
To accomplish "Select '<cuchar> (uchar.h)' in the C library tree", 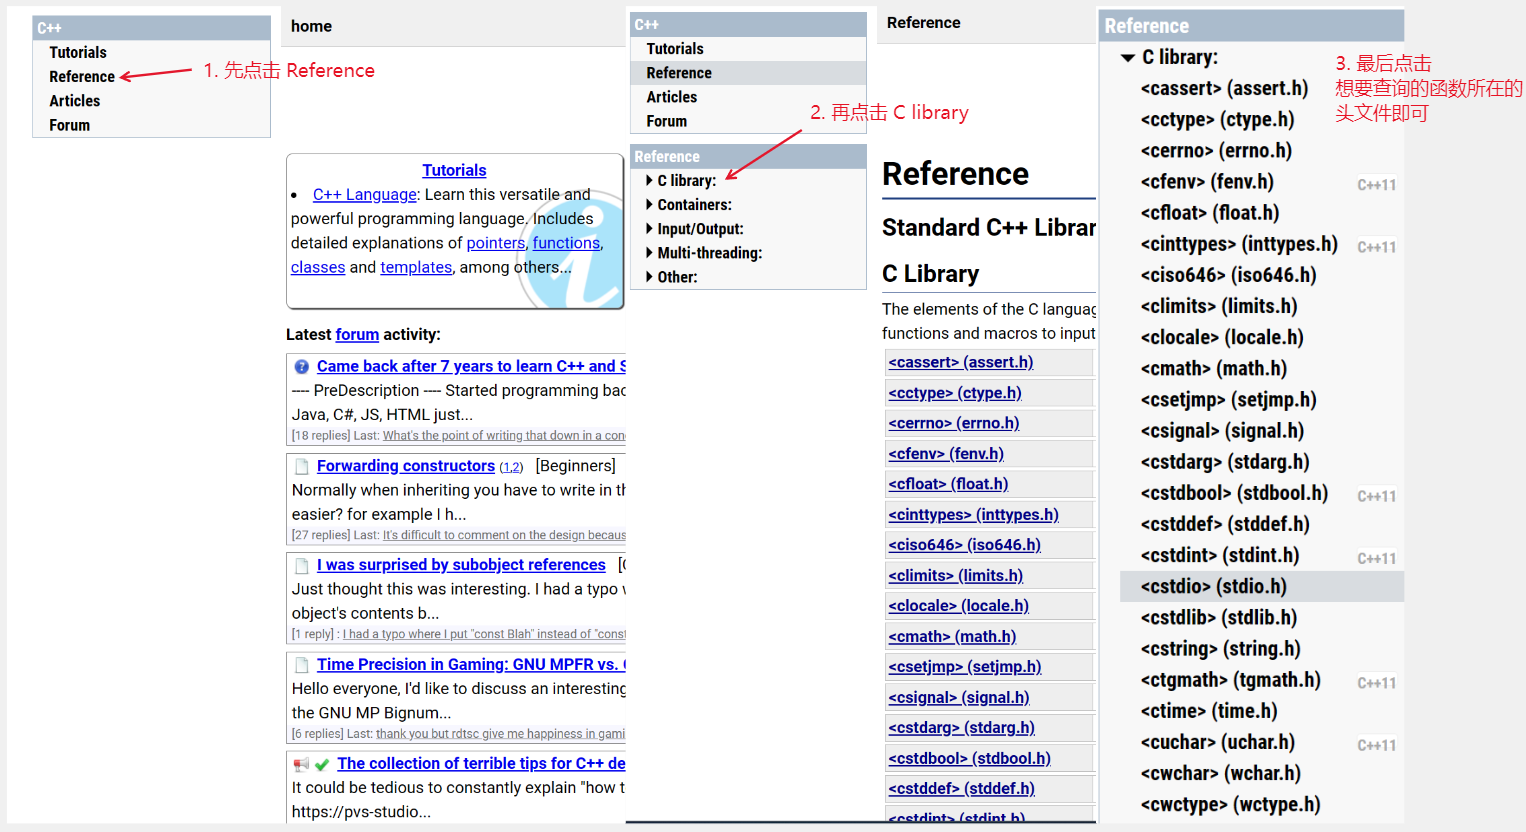I will (1217, 742).
